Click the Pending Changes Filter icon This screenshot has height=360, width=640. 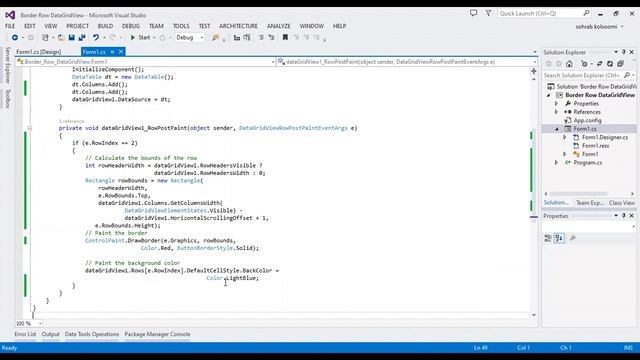[584, 64]
